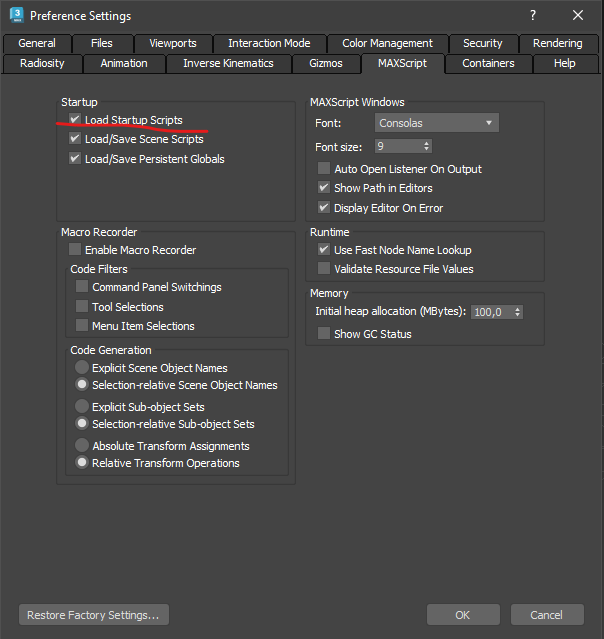Confirm settings with OK button

click(463, 615)
